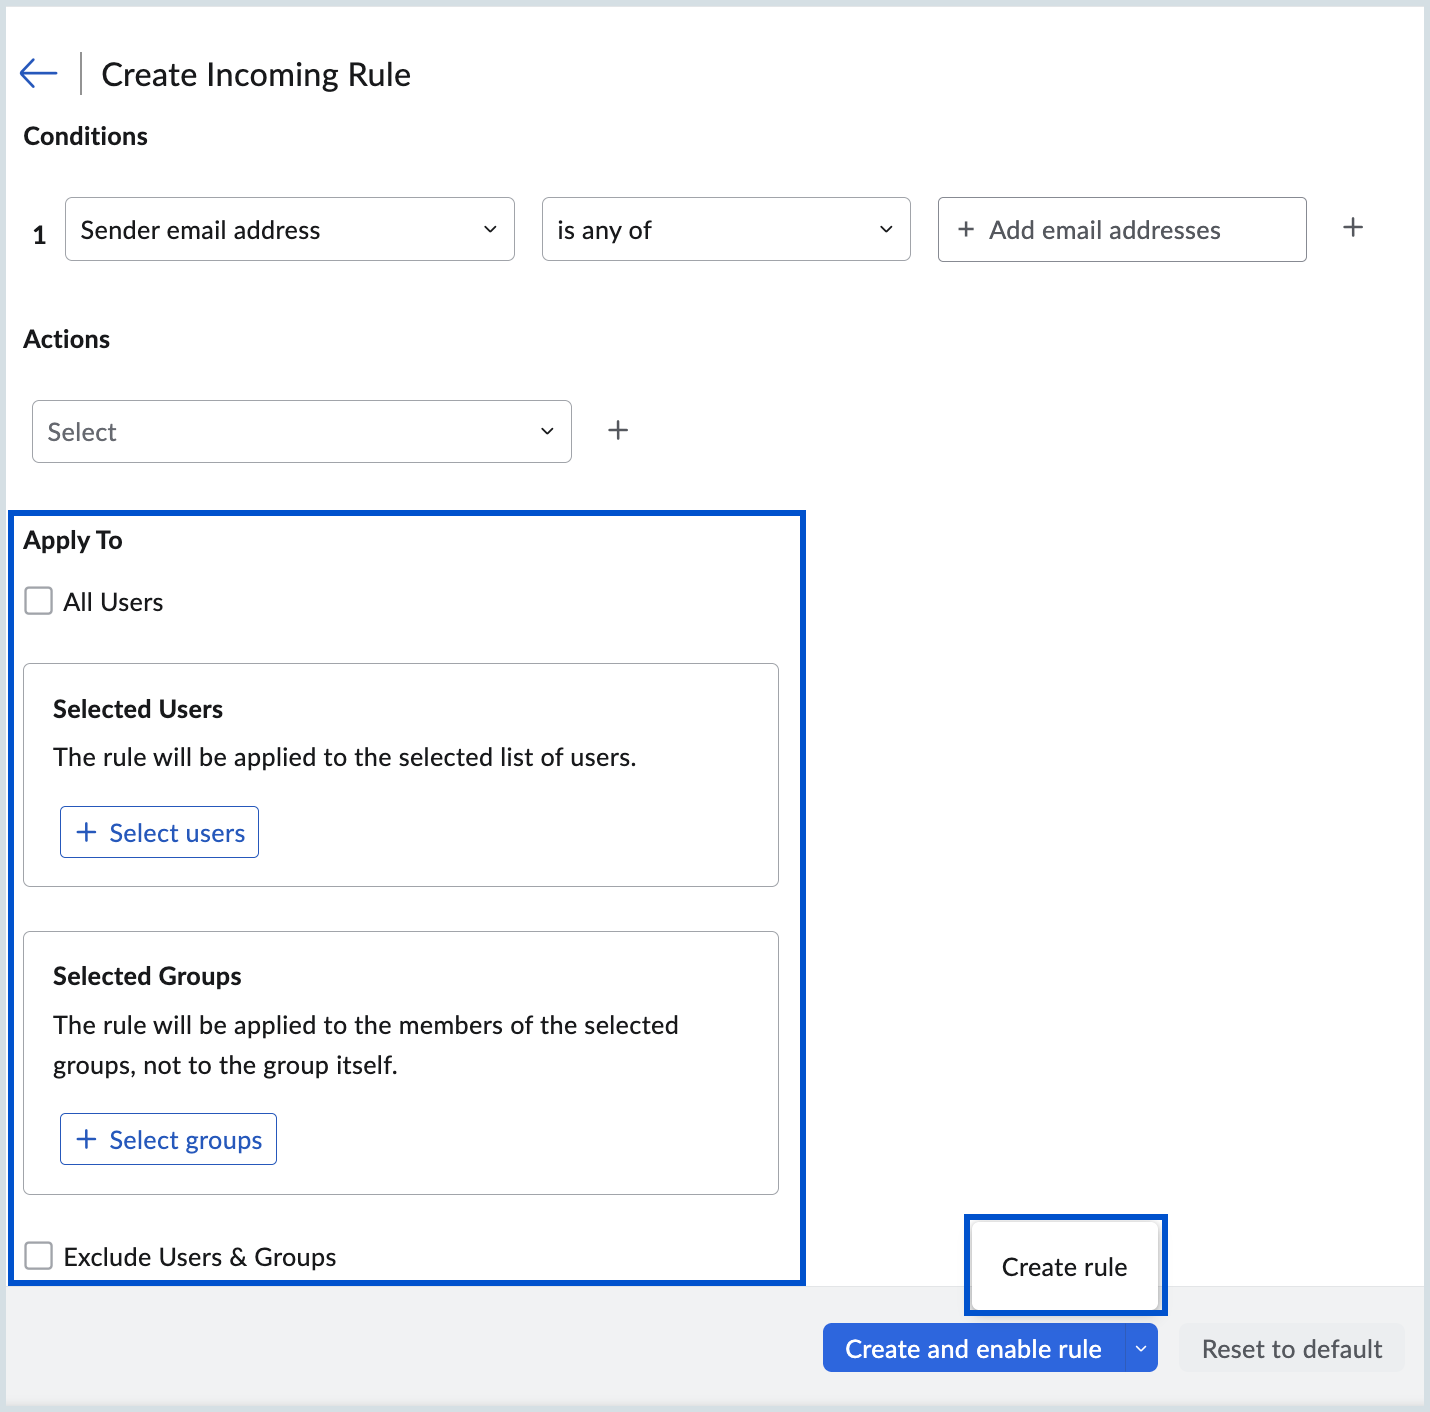Viewport: 1430px width, 1412px height.
Task: Click the chevron in the Sender email address box
Action: (490, 230)
